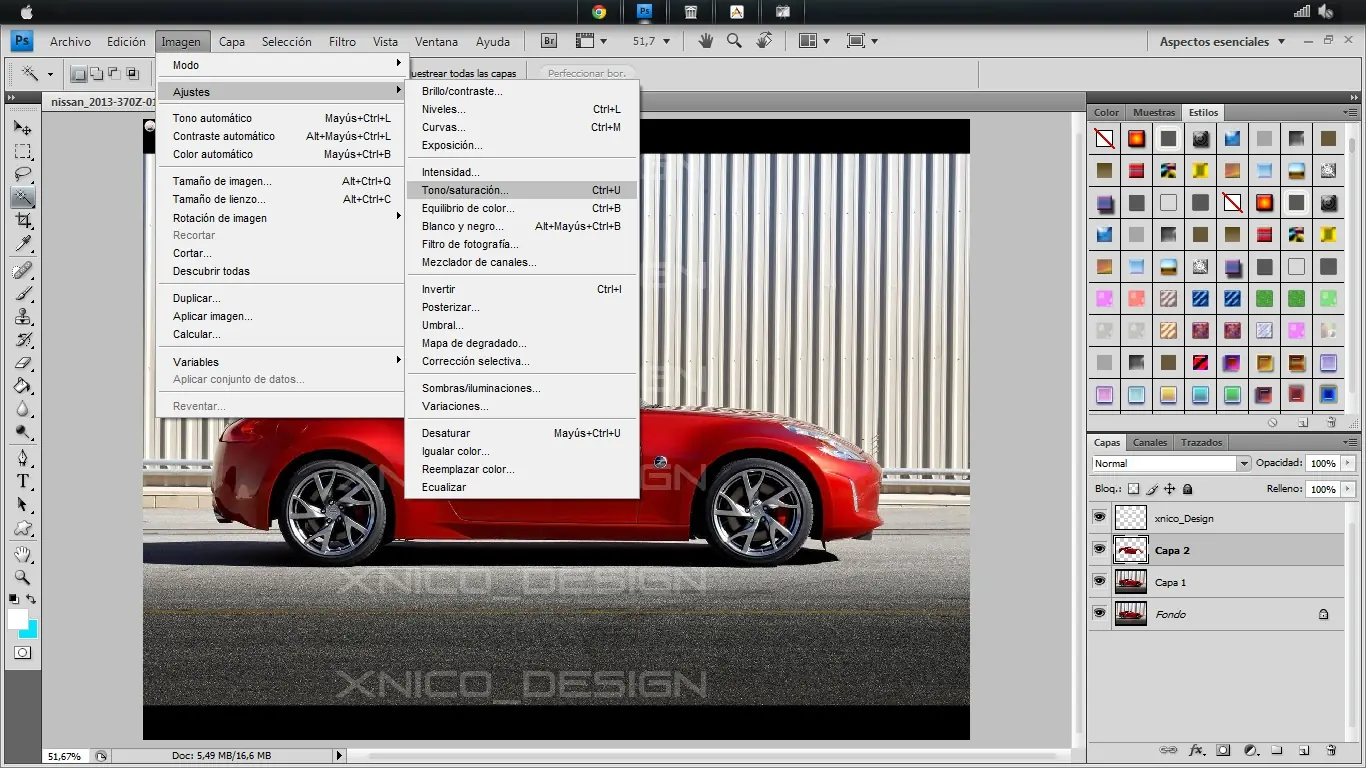The width and height of the screenshot is (1366, 768).
Task: Select the Blur tool
Action: pyautogui.click(x=22, y=409)
